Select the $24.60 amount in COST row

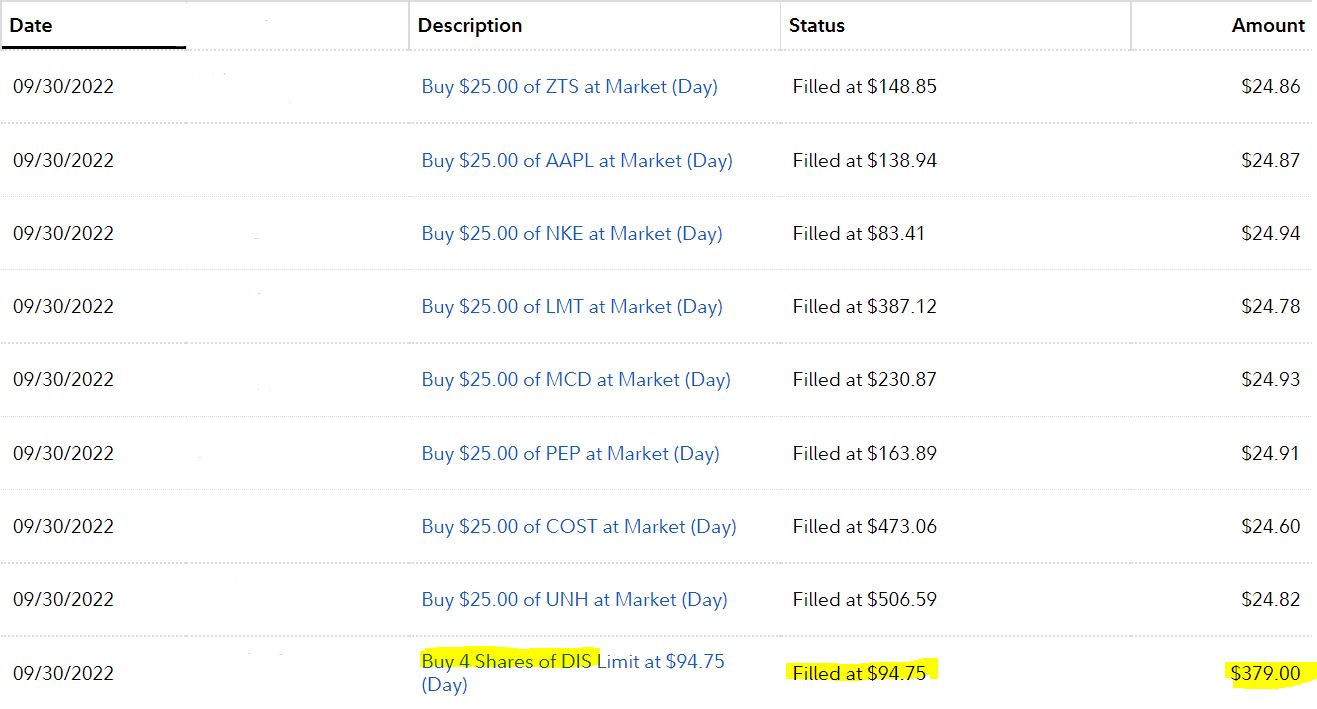[1270, 526]
